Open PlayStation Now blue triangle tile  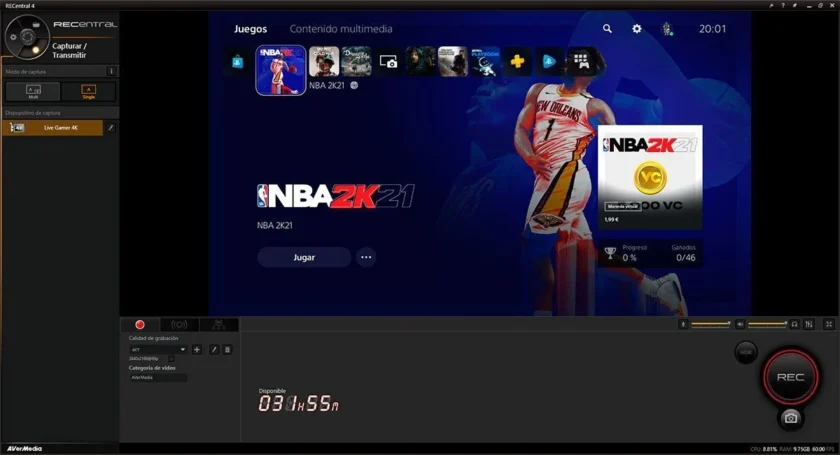pyautogui.click(x=549, y=61)
